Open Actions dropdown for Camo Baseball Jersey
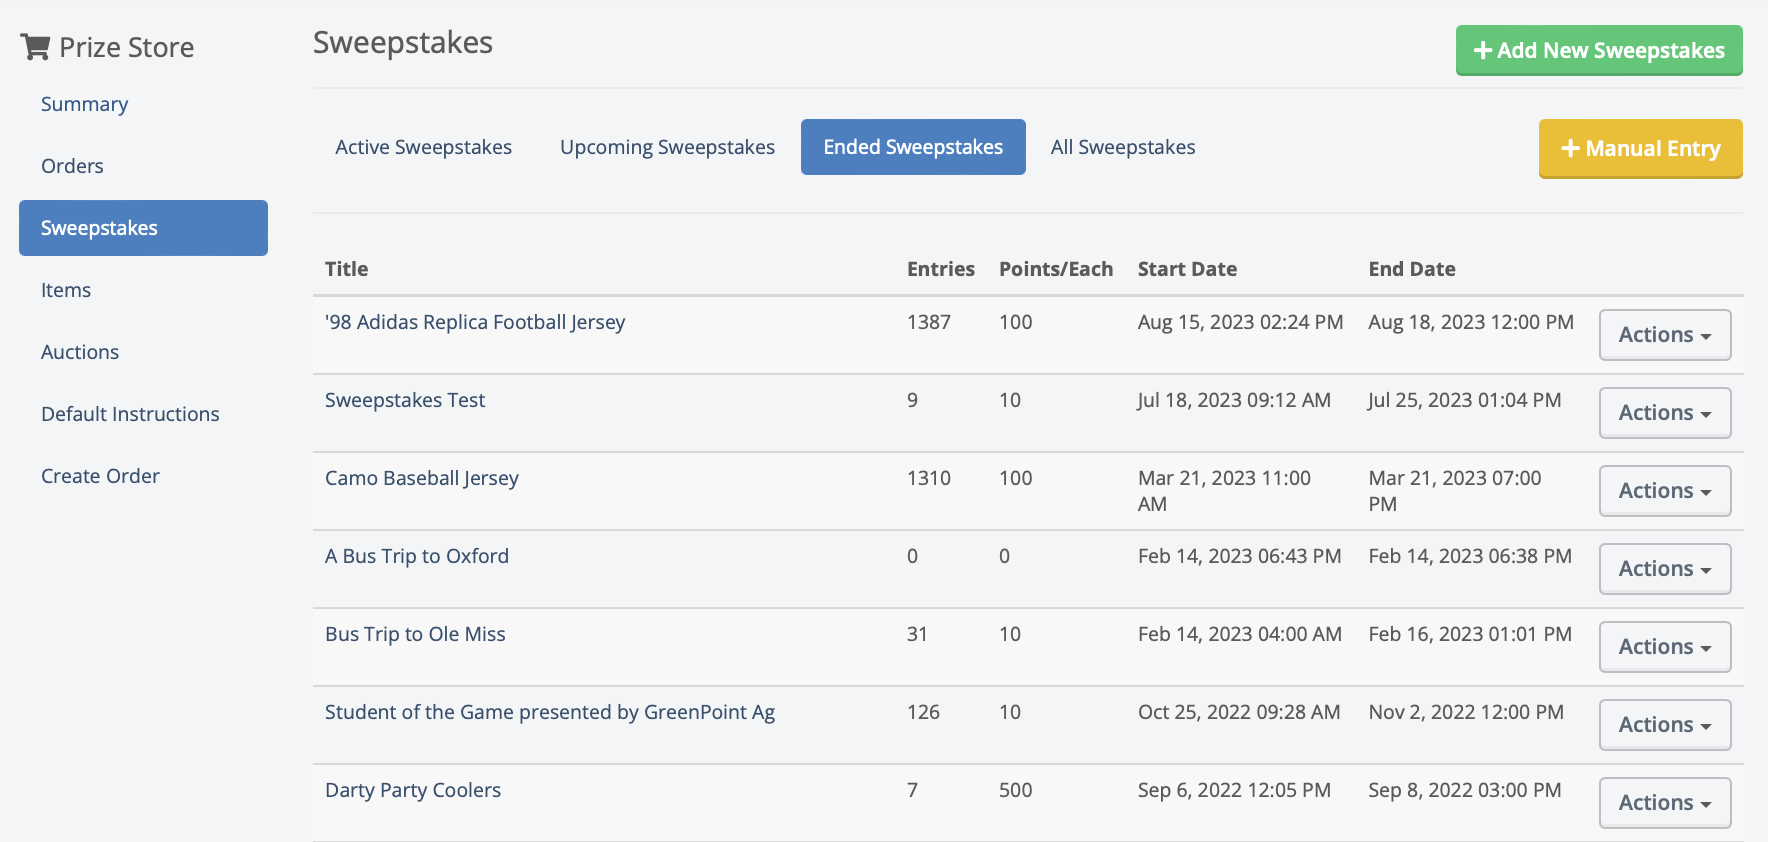Screen dimensions: 1768x842 click(1664, 491)
